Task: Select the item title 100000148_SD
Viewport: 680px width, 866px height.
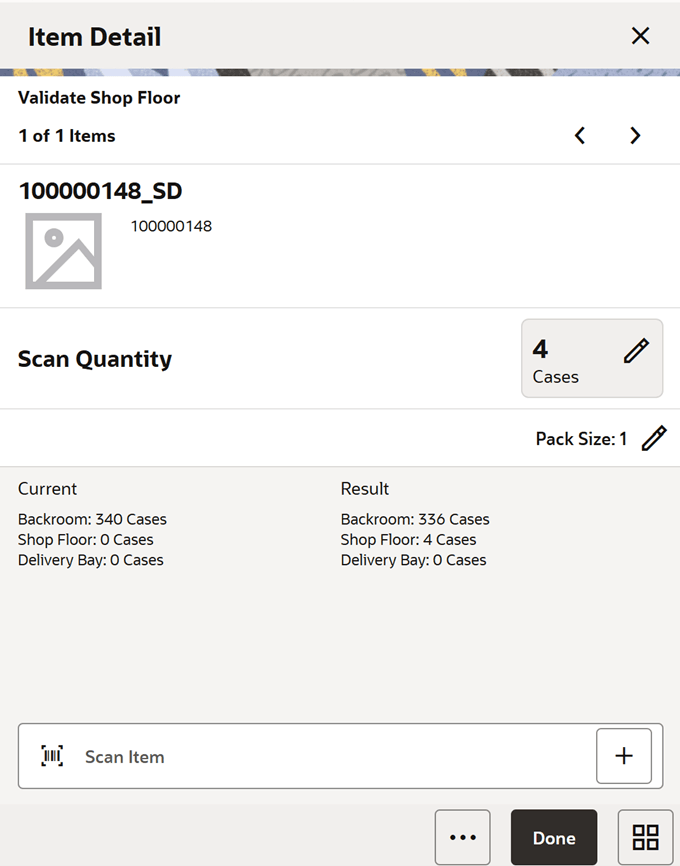Action: [x=100, y=190]
